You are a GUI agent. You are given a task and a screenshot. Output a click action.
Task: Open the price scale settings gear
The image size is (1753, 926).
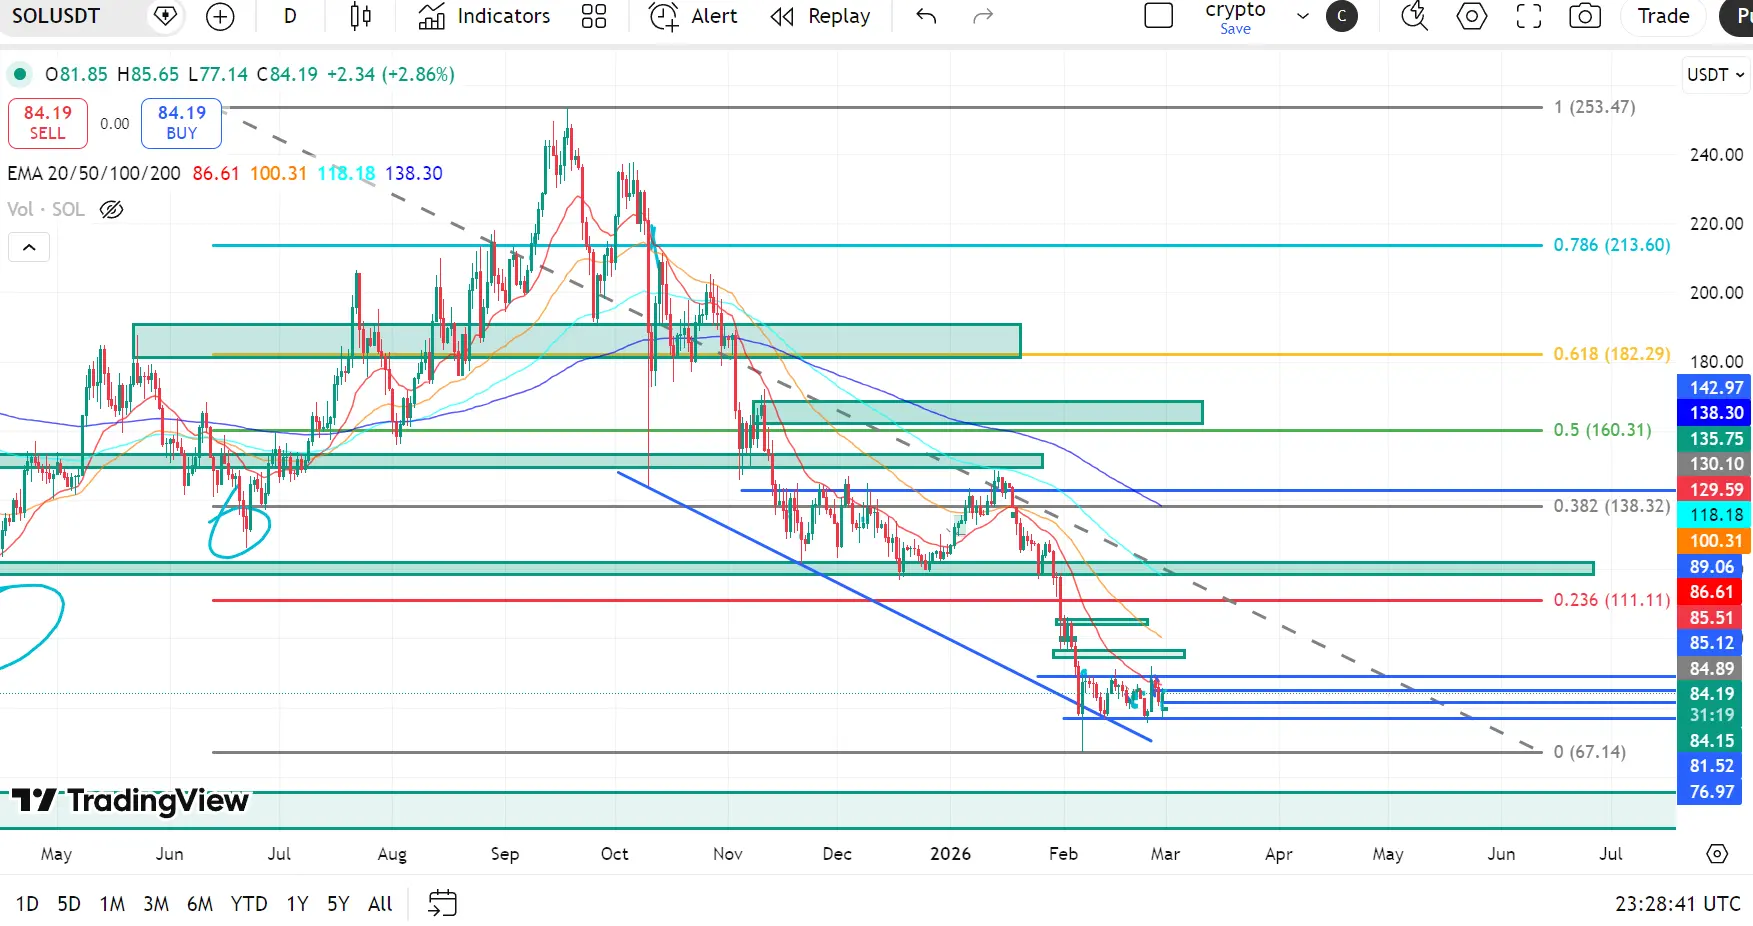tap(1717, 854)
